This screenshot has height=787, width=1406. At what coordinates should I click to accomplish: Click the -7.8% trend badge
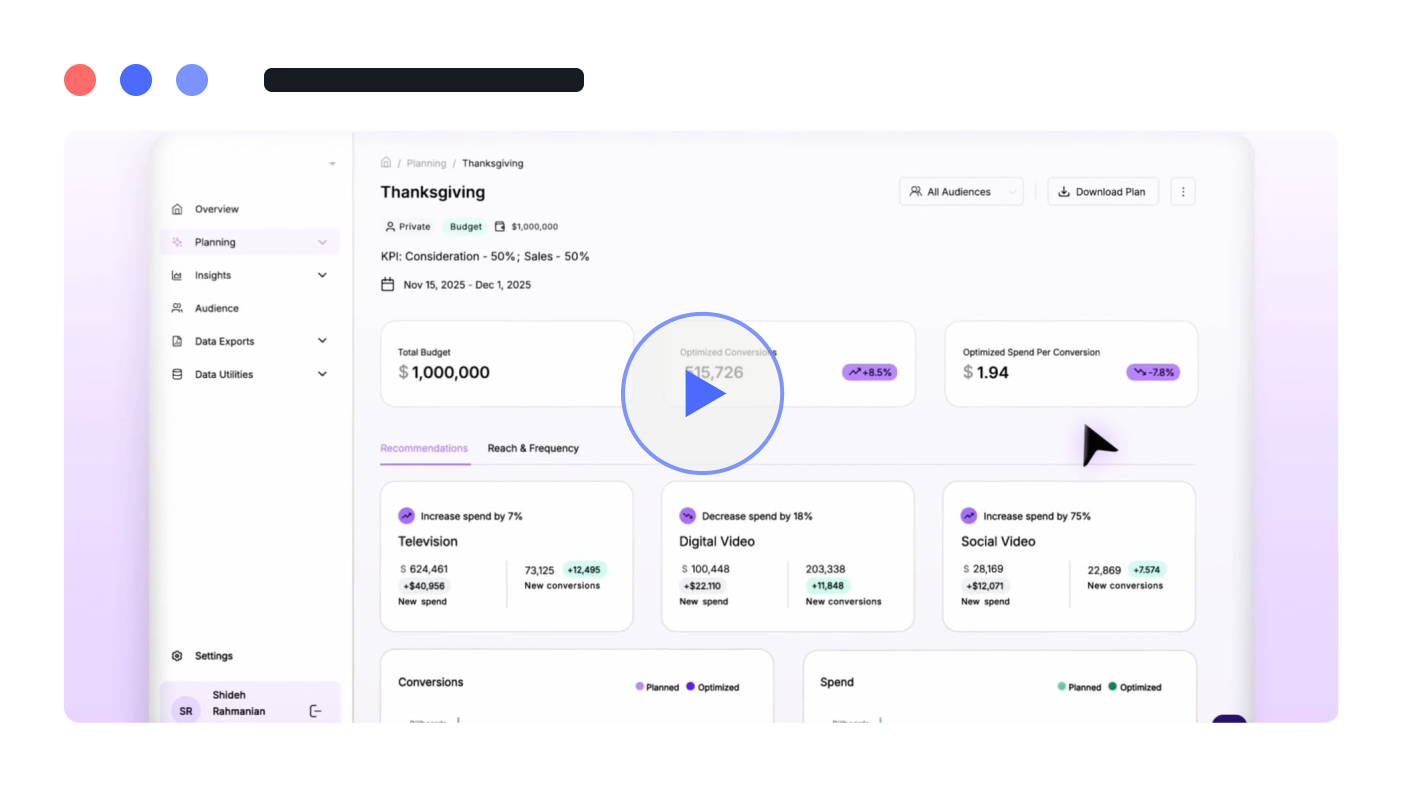click(x=1153, y=372)
